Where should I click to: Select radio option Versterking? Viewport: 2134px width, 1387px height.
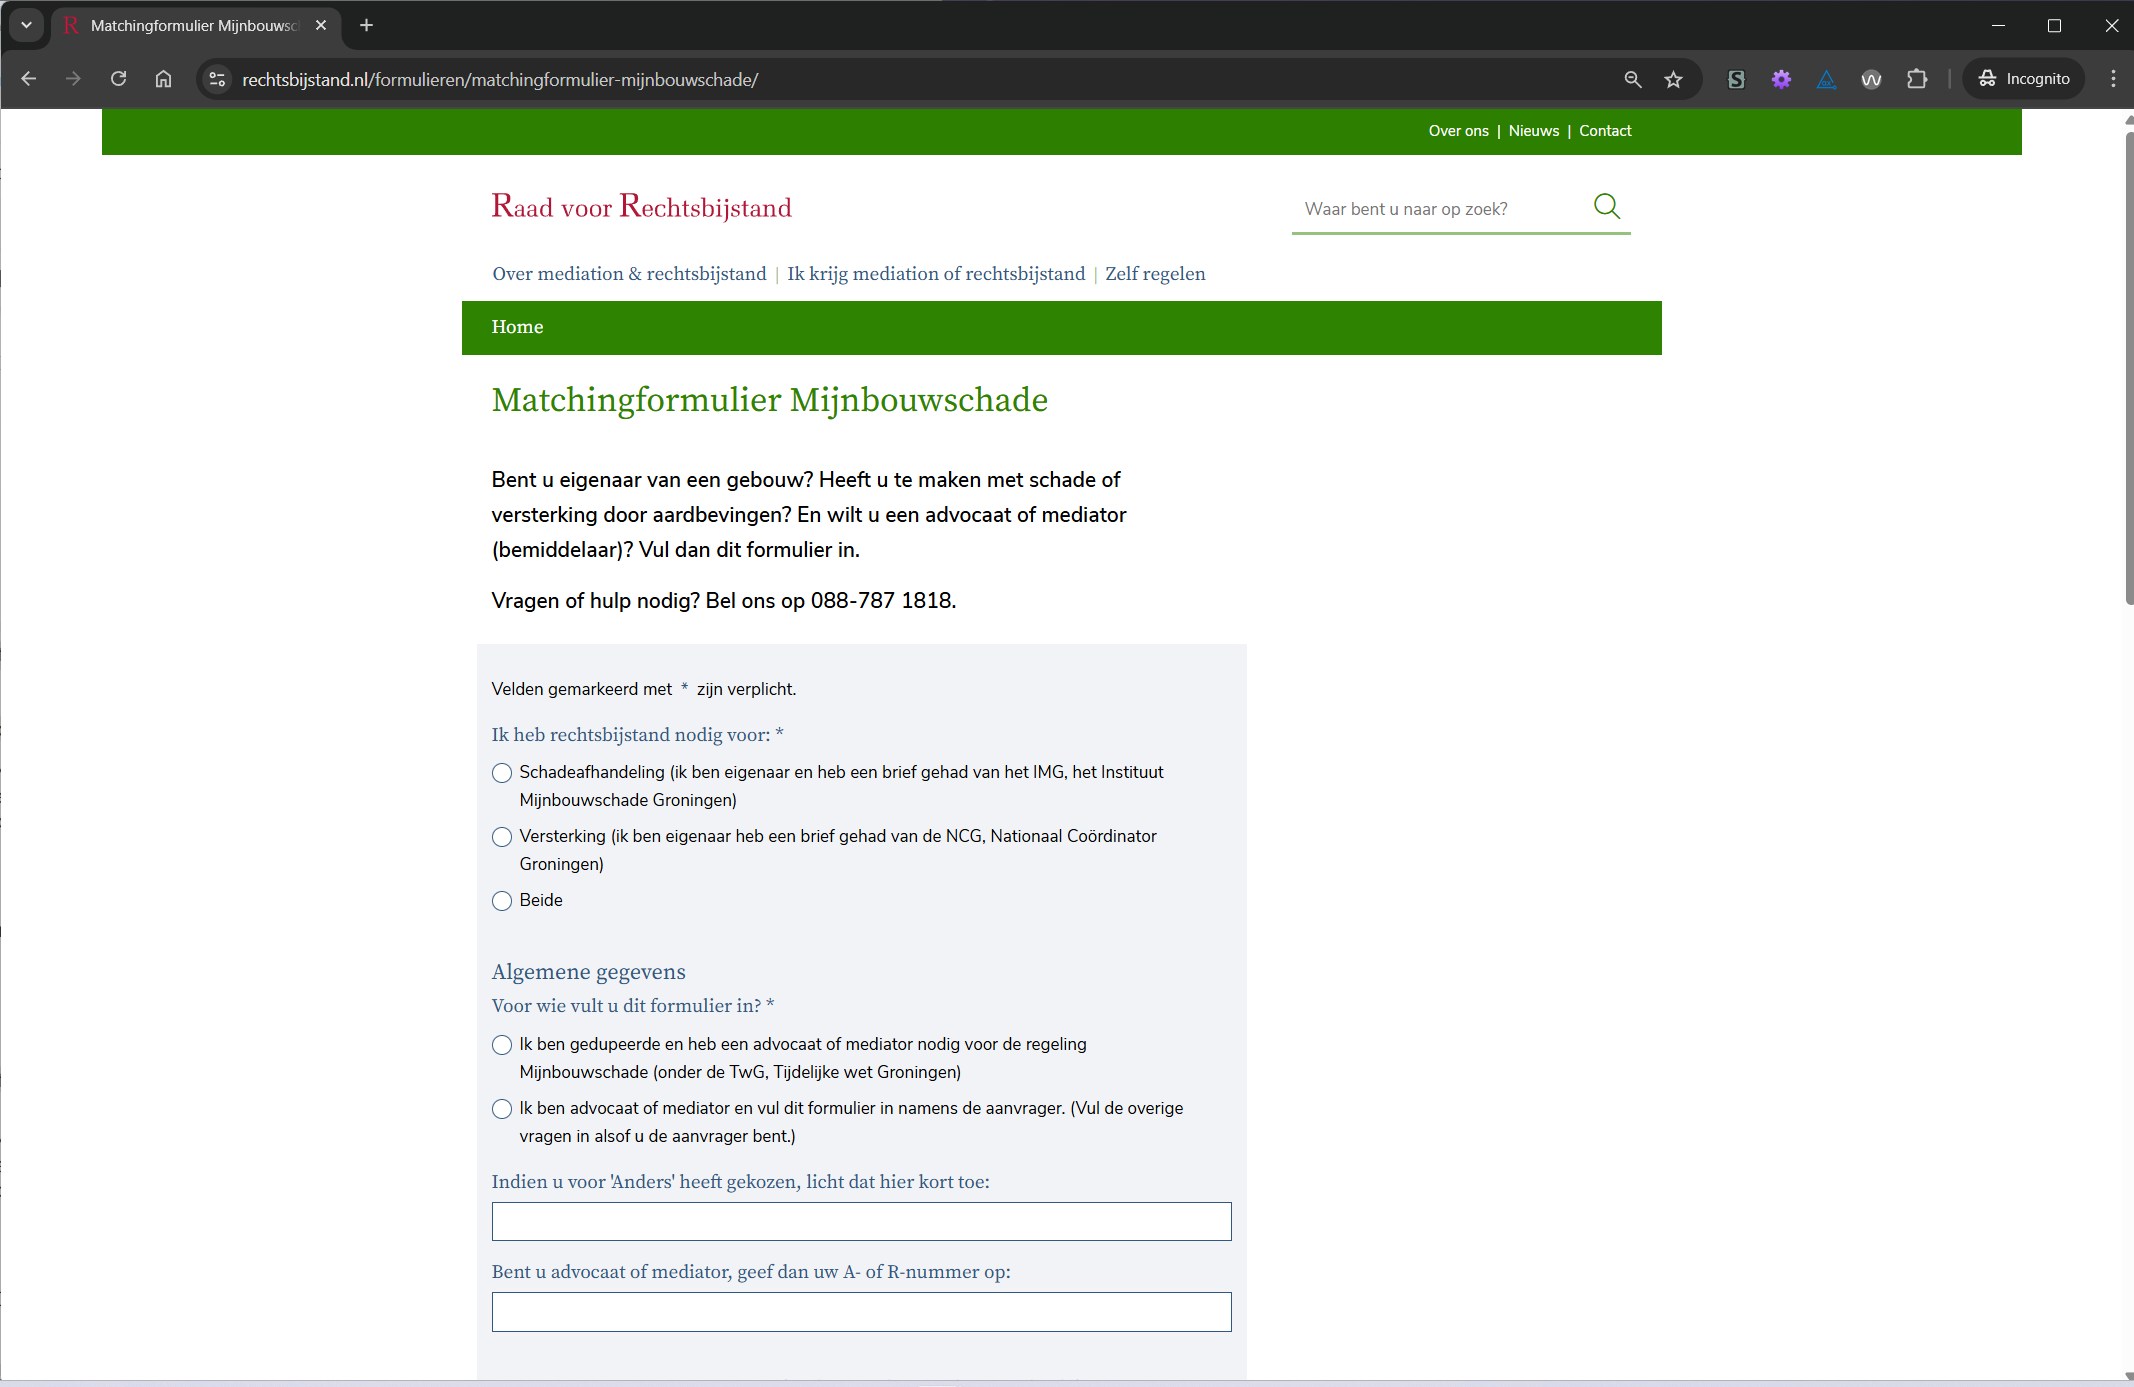(502, 837)
